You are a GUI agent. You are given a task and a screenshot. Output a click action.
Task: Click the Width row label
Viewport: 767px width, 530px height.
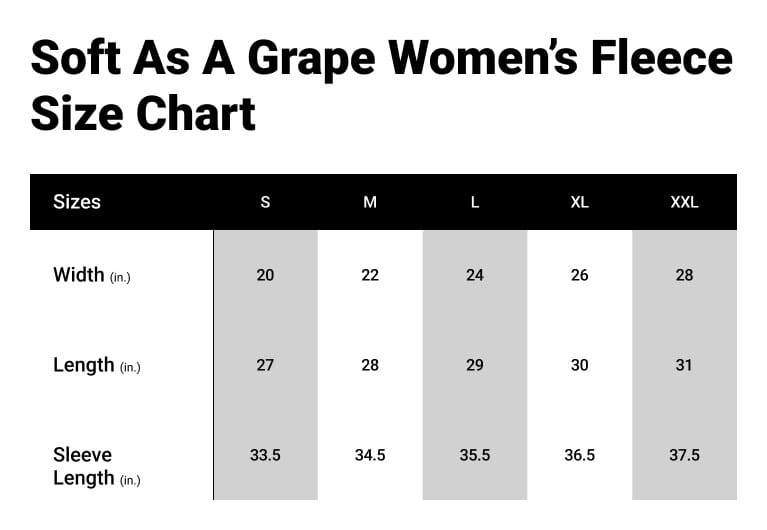tap(91, 275)
